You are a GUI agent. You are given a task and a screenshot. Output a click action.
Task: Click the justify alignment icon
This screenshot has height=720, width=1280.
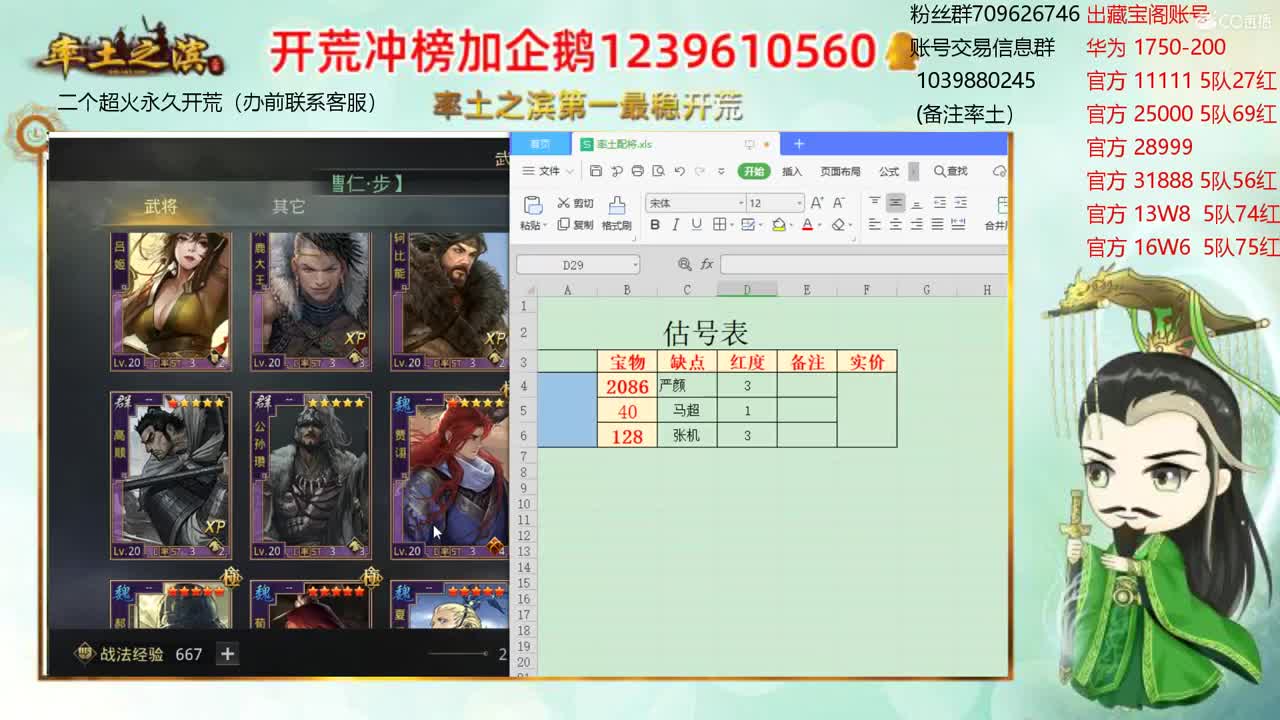(x=938, y=224)
